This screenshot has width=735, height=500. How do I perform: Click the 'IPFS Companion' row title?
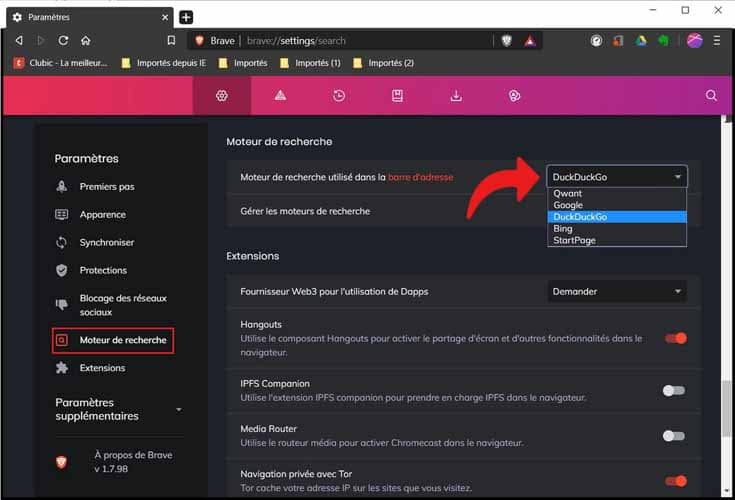tap(275, 383)
